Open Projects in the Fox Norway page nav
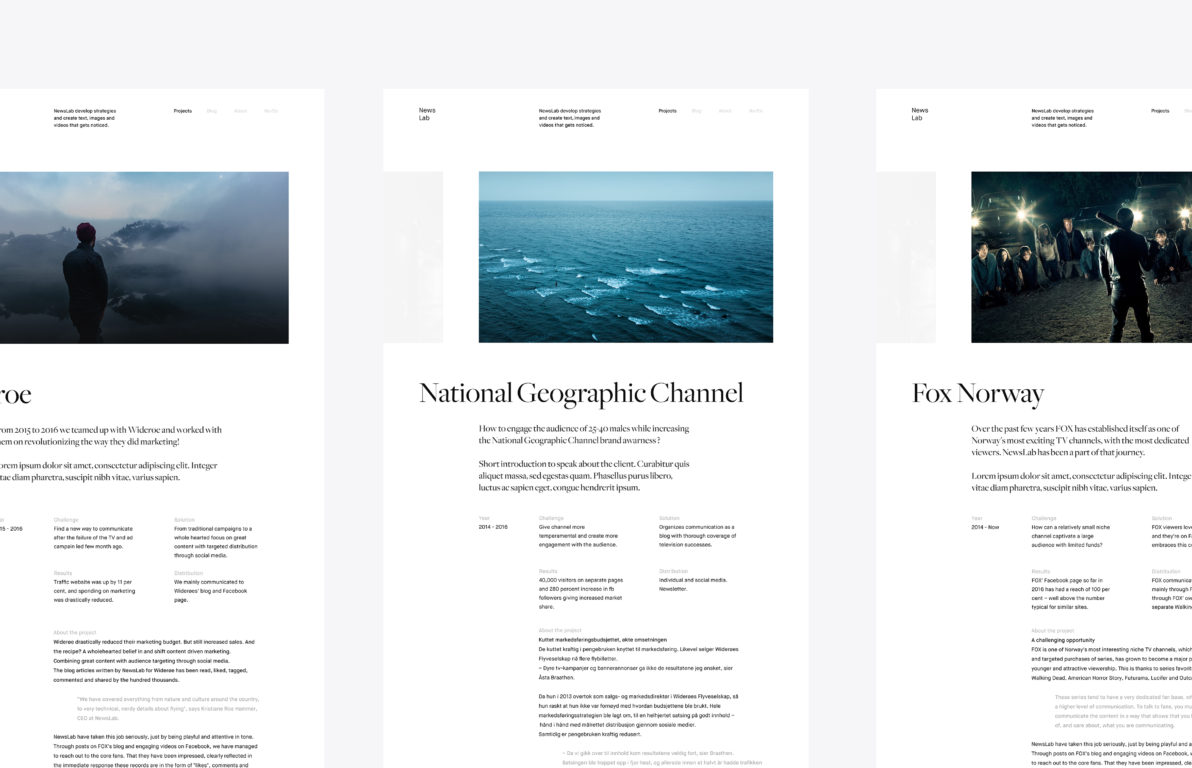This screenshot has width=1192, height=768. [x=1160, y=111]
